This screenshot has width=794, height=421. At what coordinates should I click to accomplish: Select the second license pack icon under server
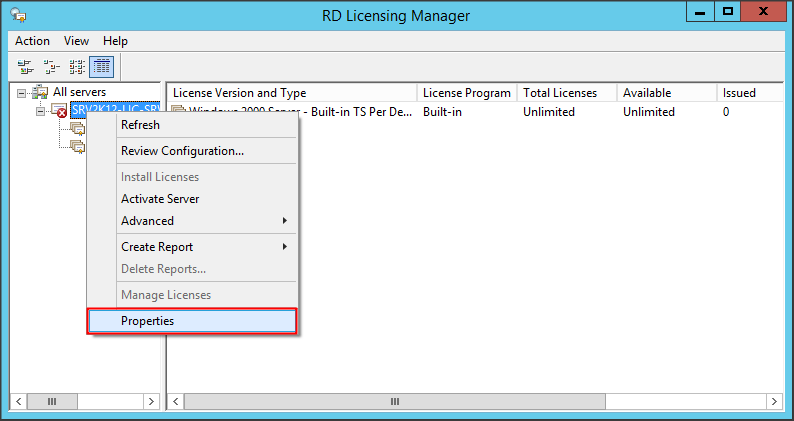(78, 147)
